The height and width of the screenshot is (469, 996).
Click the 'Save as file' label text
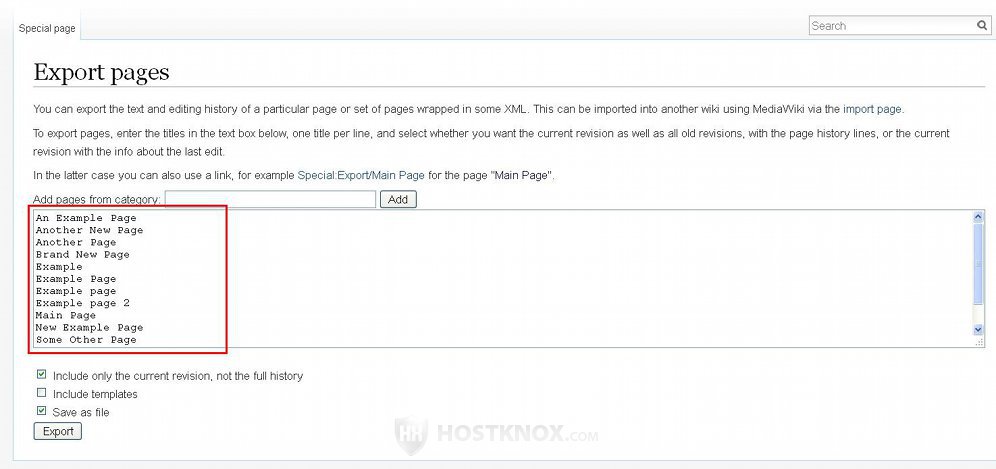click(81, 412)
